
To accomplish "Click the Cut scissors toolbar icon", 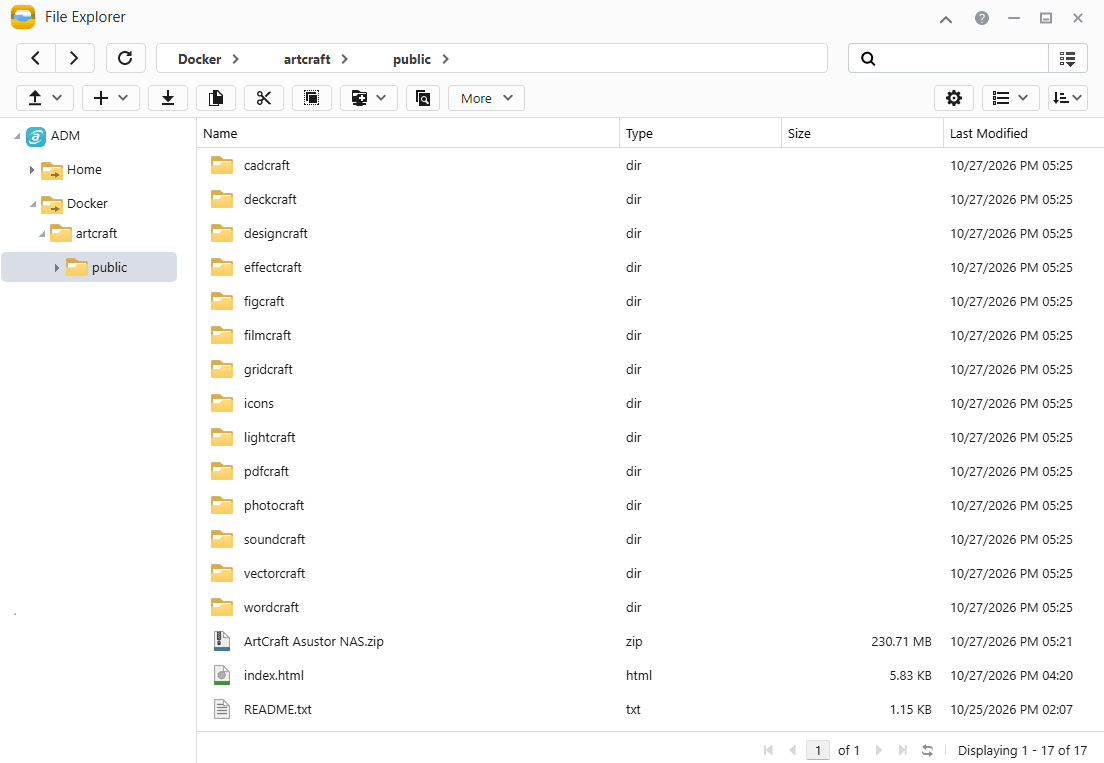I will 263,98.
